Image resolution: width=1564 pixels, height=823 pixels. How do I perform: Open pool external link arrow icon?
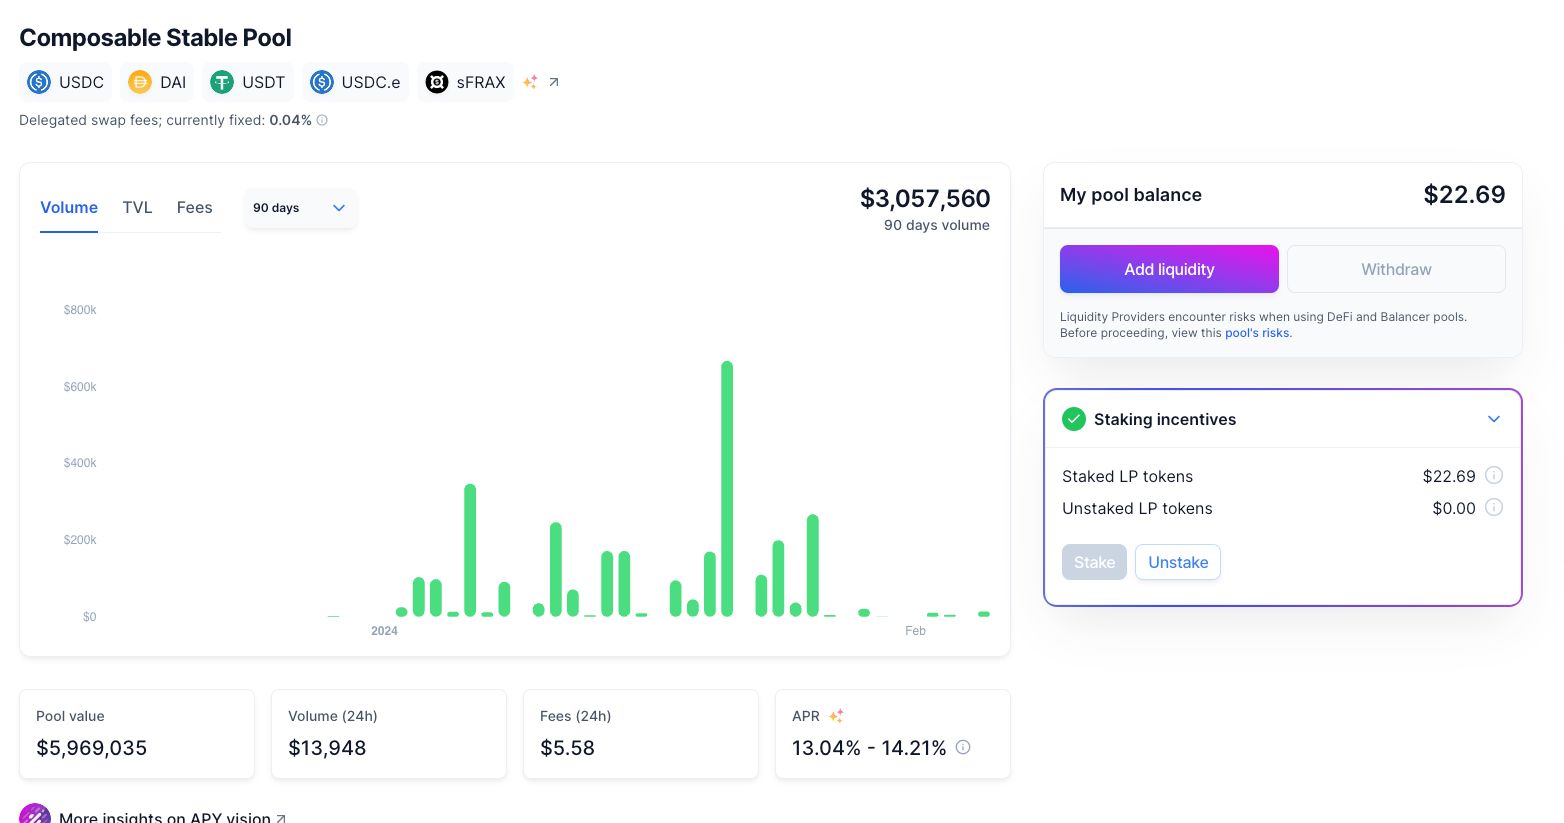click(x=554, y=82)
